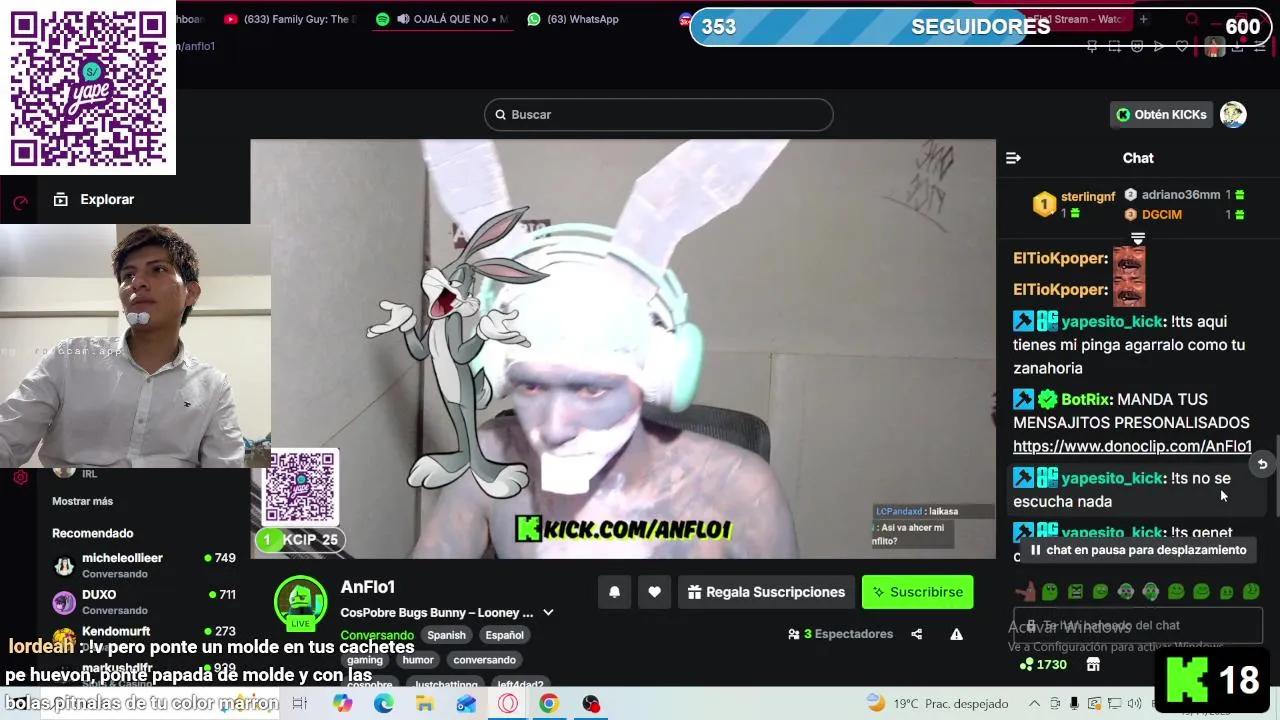Open Opera browser in the taskbar
Image resolution: width=1280 pixels, height=720 pixels.
[508, 704]
